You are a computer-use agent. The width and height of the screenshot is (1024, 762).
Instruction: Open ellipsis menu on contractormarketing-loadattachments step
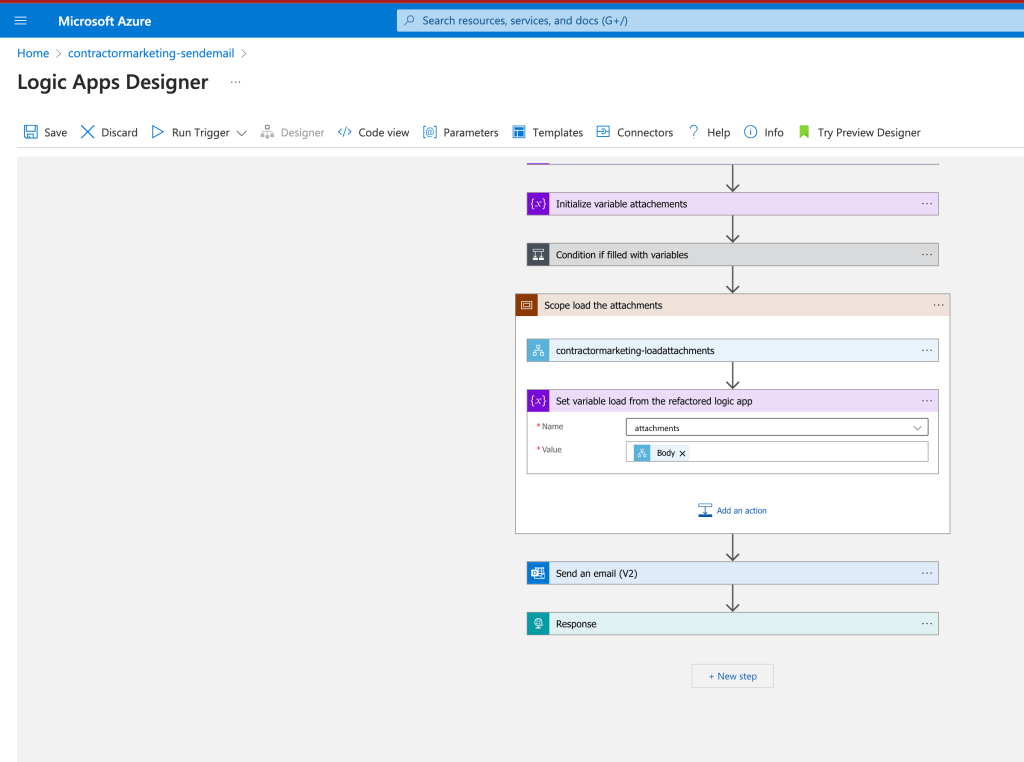point(927,351)
